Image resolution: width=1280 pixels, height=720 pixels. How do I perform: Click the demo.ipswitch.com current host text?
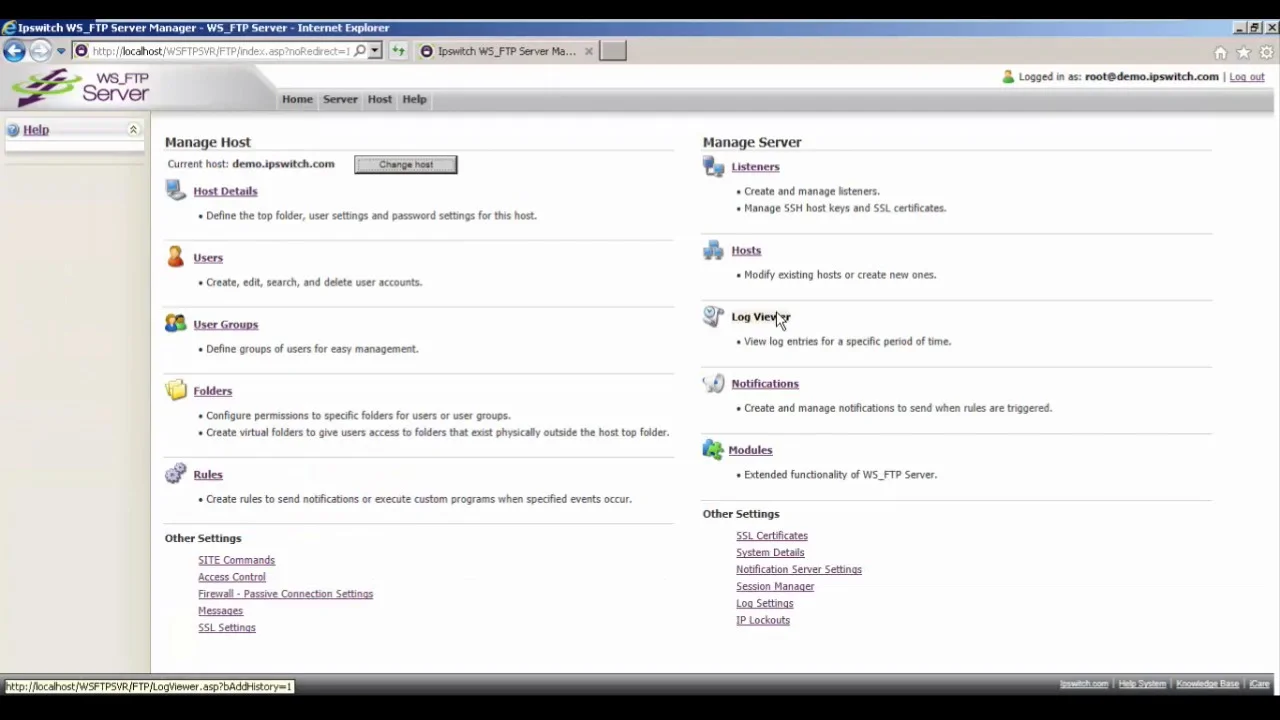pyautogui.click(x=283, y=164)
